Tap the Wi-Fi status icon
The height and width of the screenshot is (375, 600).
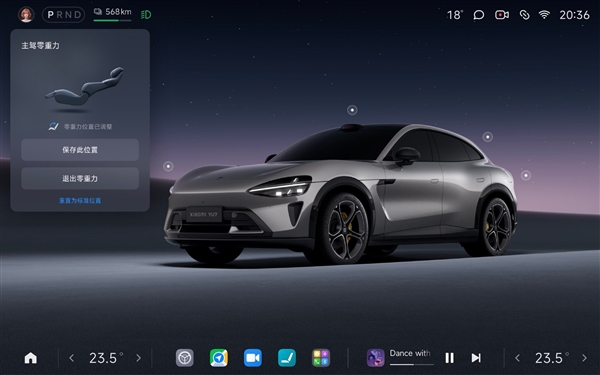[544, 15]
